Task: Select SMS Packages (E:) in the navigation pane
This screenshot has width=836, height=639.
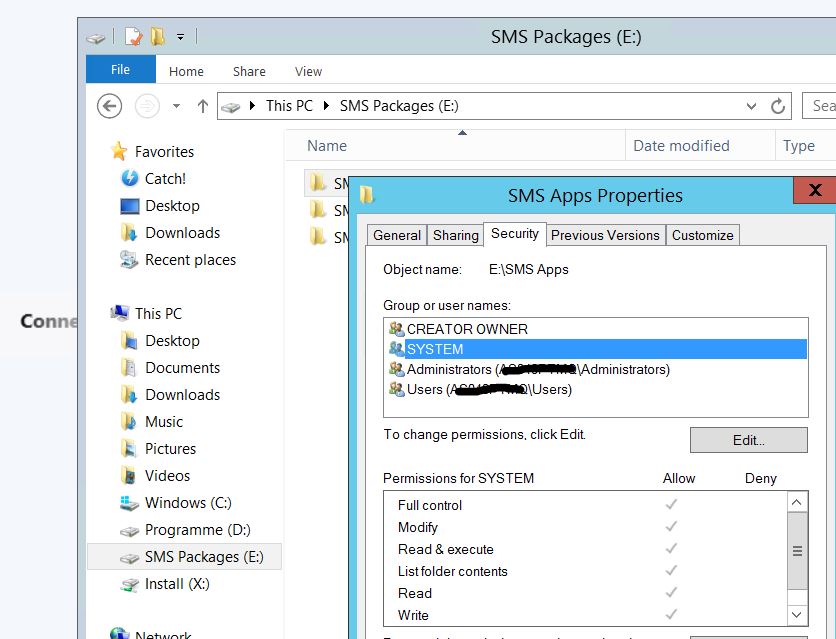Action: (x=204, y=557)
